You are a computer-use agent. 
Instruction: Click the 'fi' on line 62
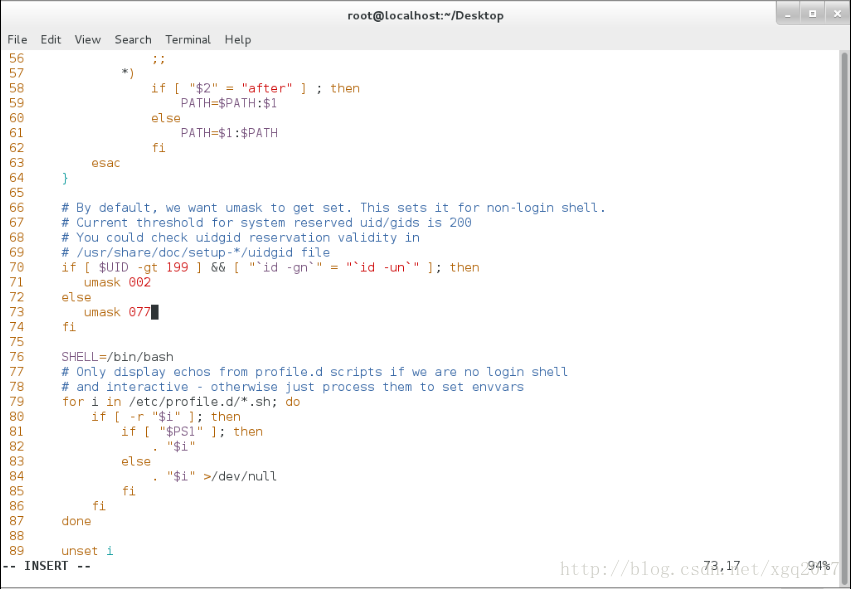click(x=158, y=148)
